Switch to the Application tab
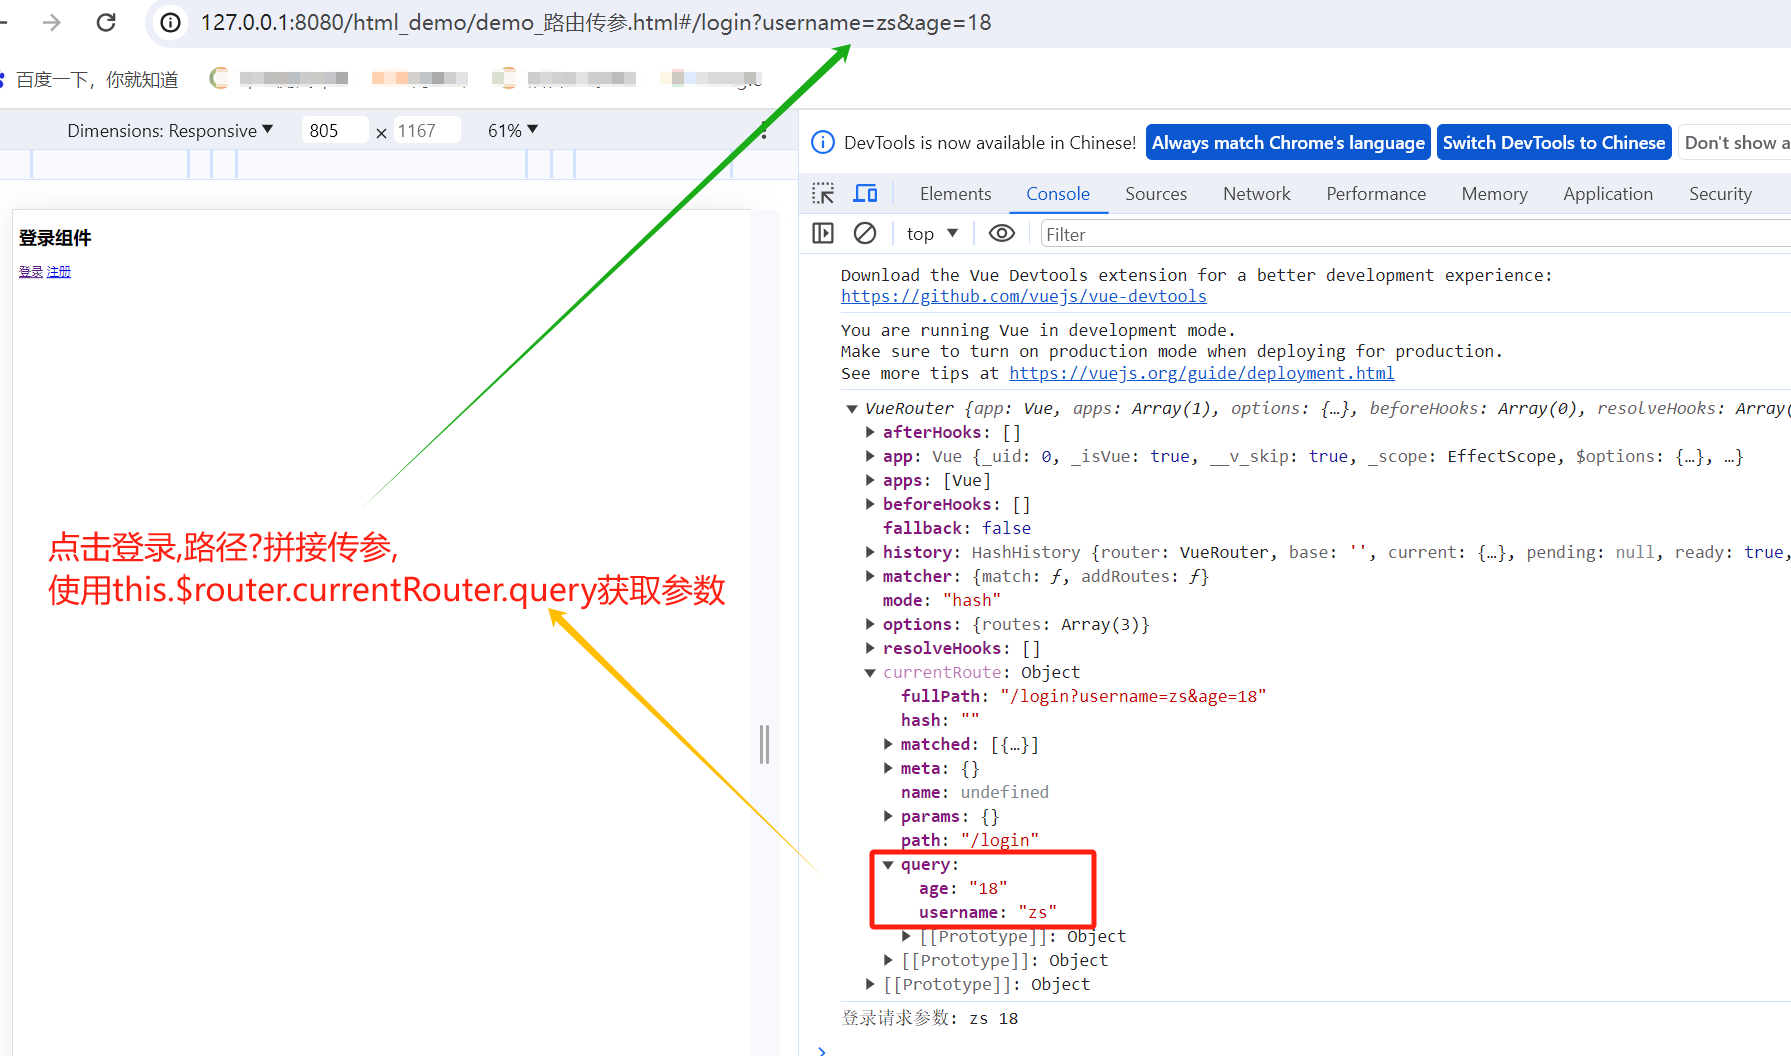Viewport: 1791px width, 1056px height. (x=1608, y=193)
